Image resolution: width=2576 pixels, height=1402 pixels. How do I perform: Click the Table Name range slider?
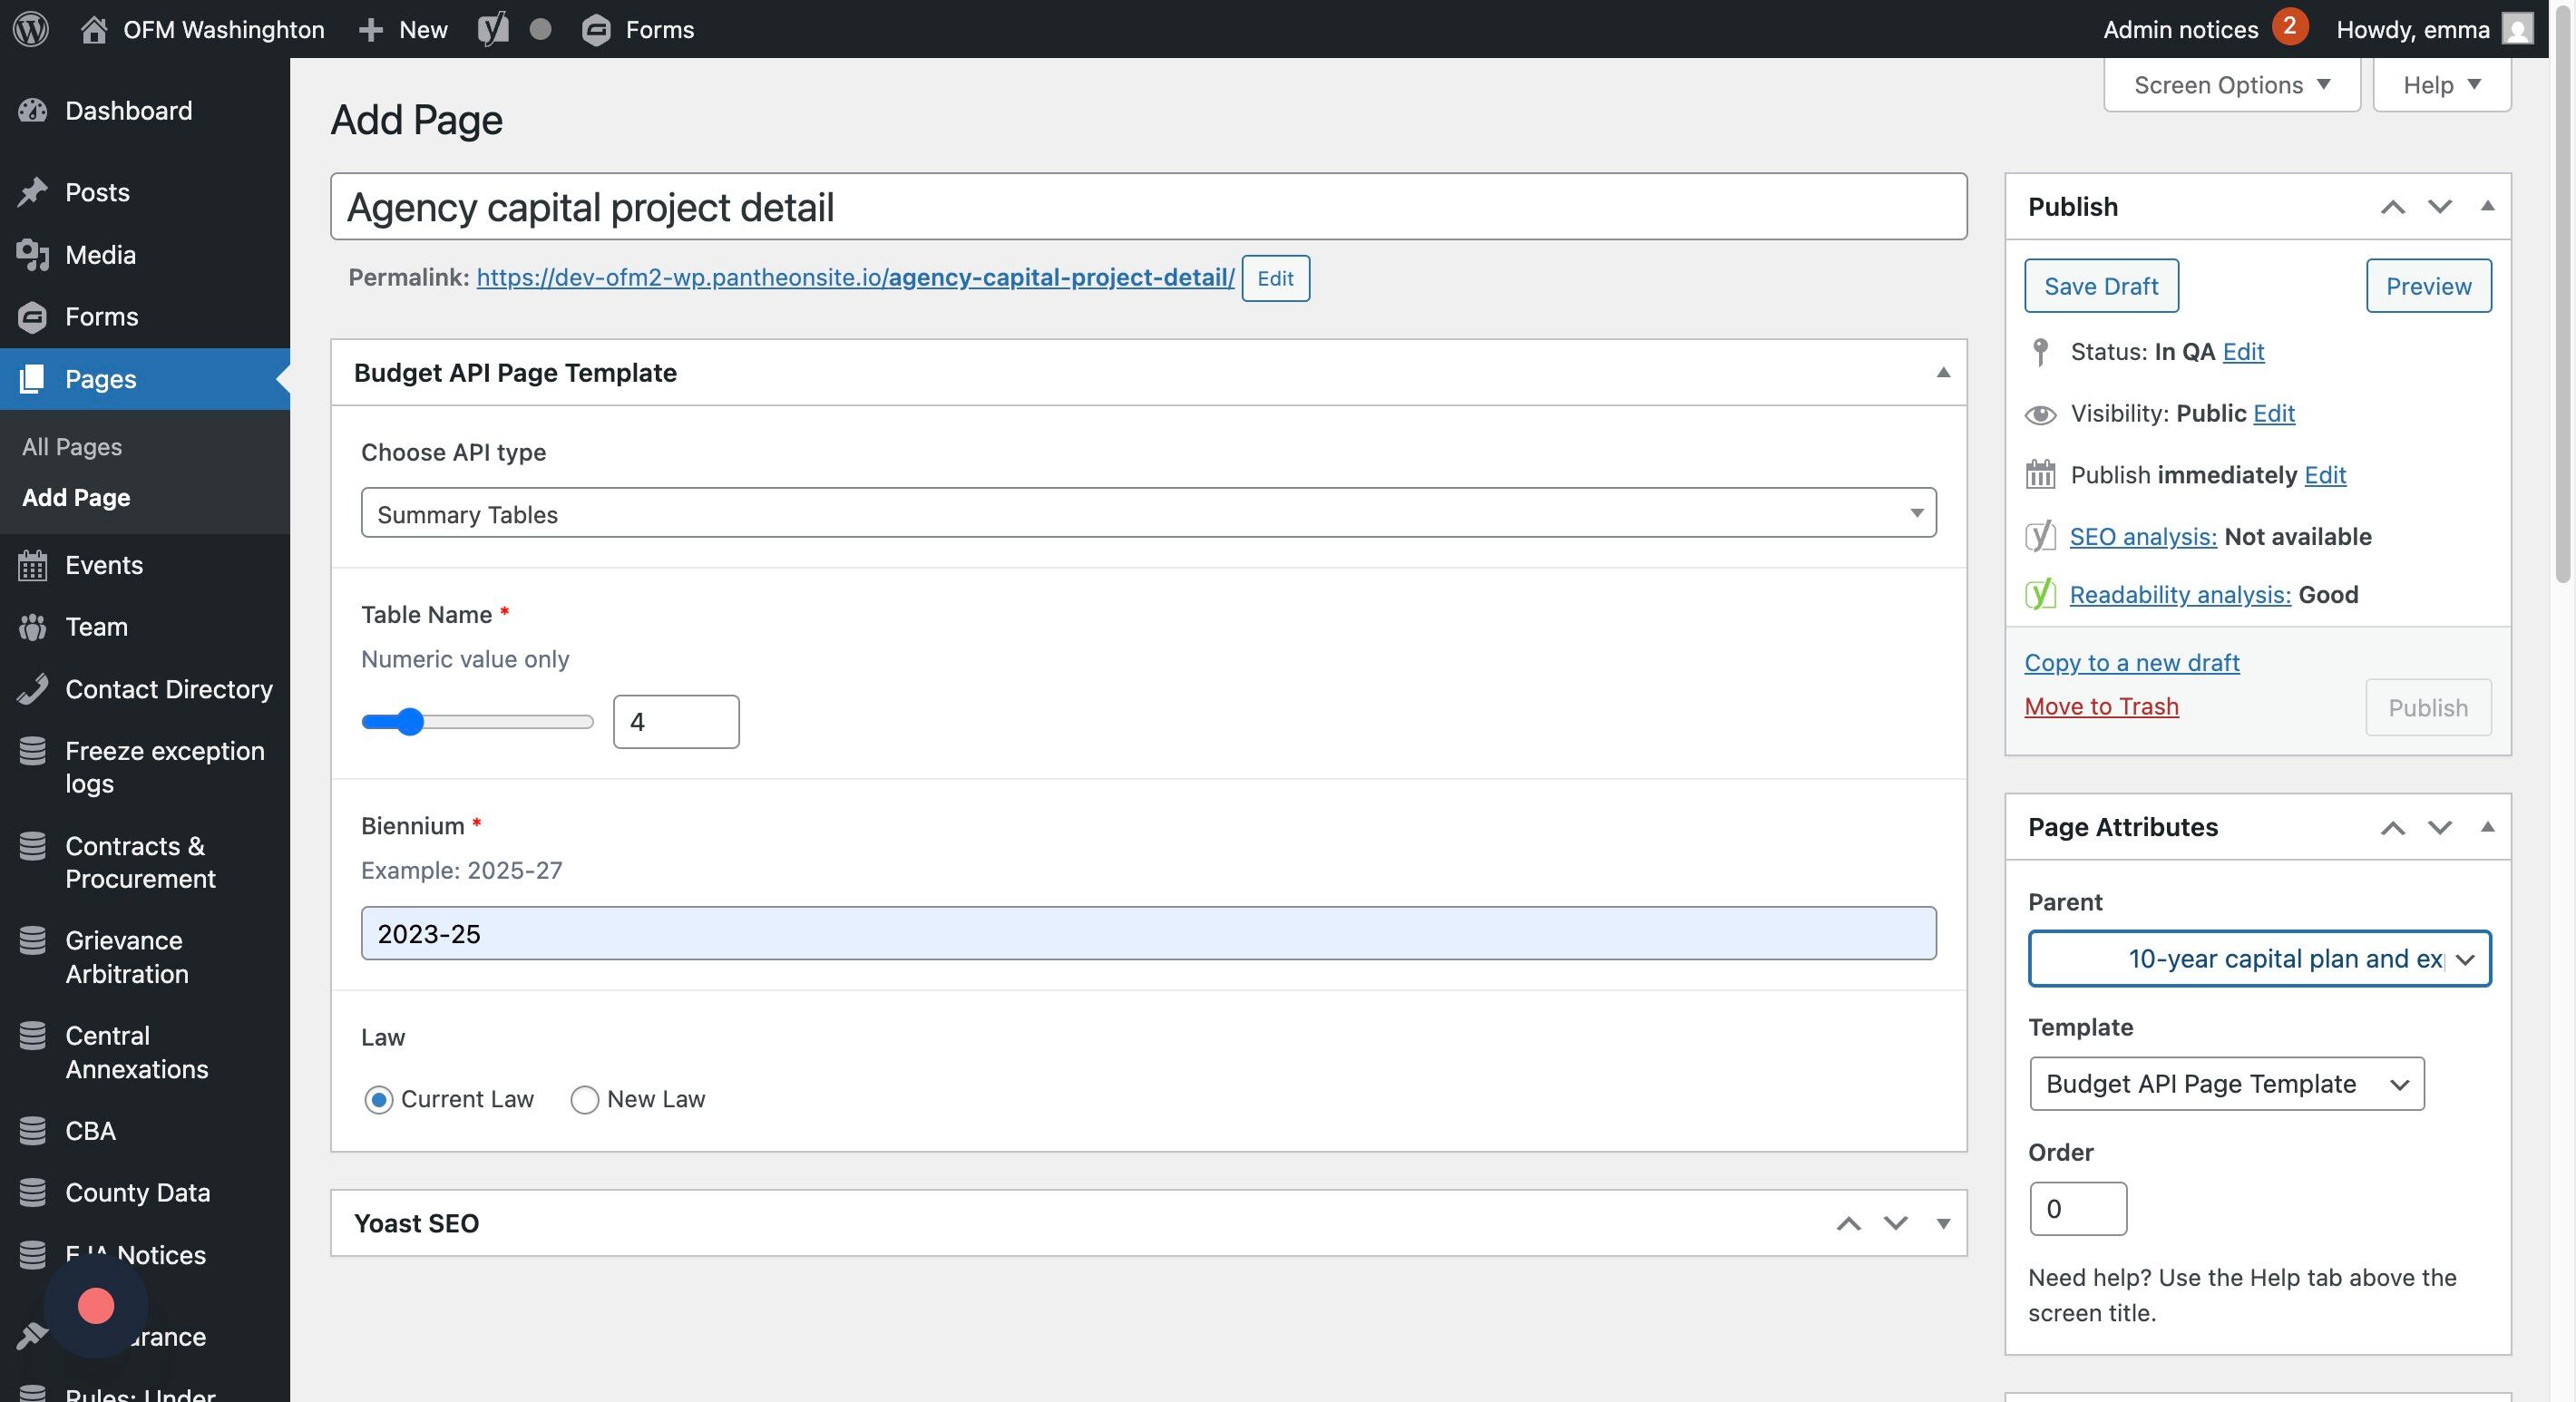(477, 722)
